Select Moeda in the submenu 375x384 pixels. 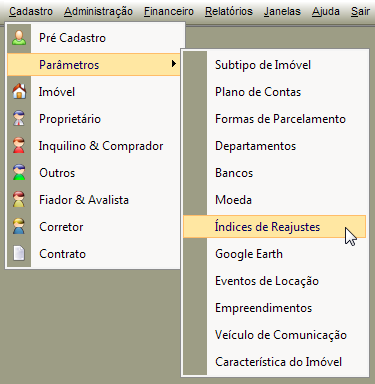coord(275,200)
